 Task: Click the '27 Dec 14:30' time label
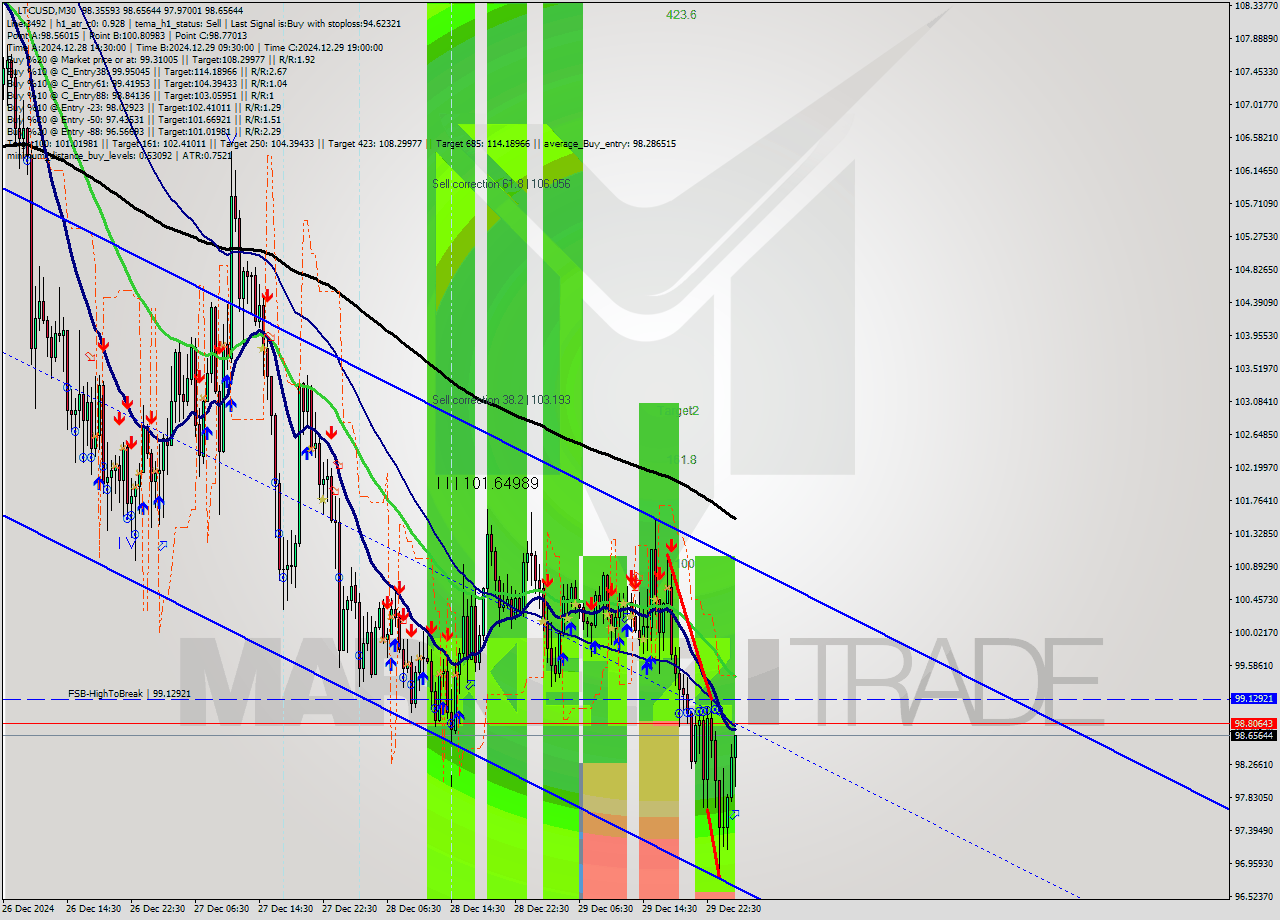285,909
